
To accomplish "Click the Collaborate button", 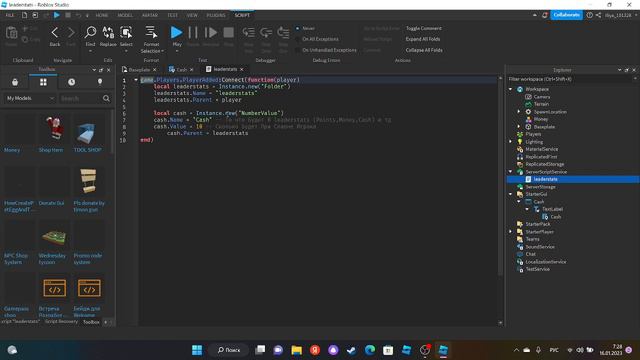I will (566, 15).
